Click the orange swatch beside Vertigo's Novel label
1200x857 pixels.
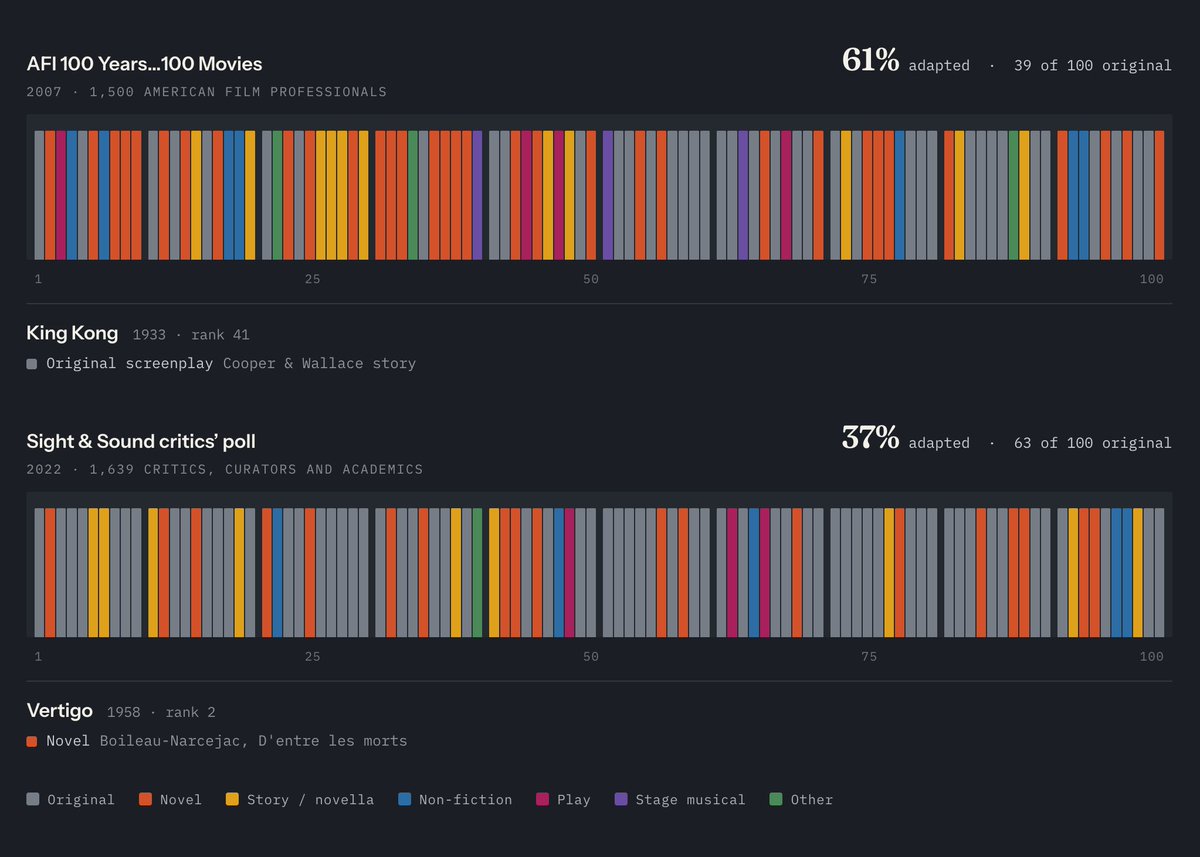[x=32, y=741]
